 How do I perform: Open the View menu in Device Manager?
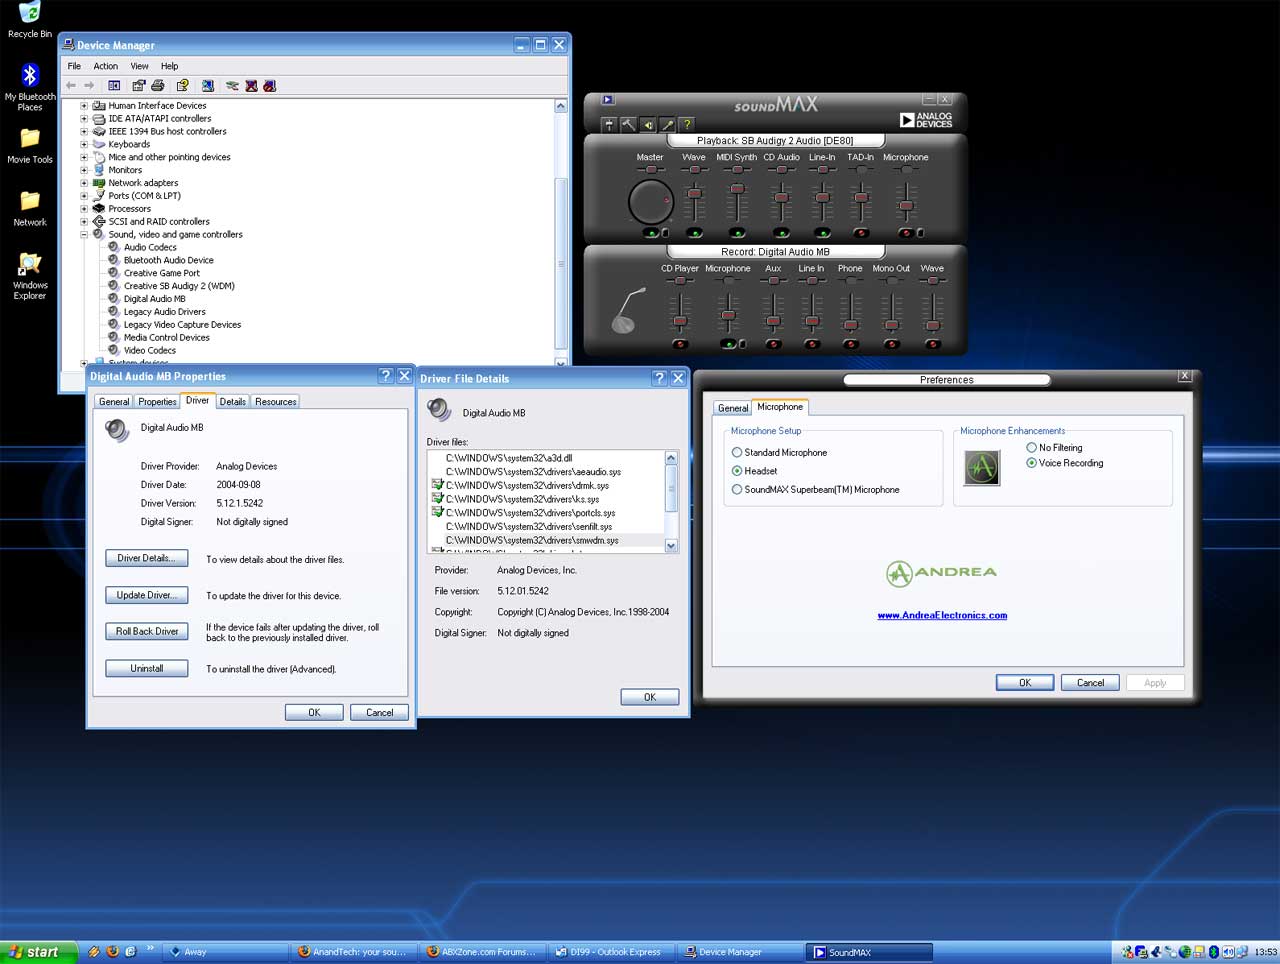(x=139, y=66)
